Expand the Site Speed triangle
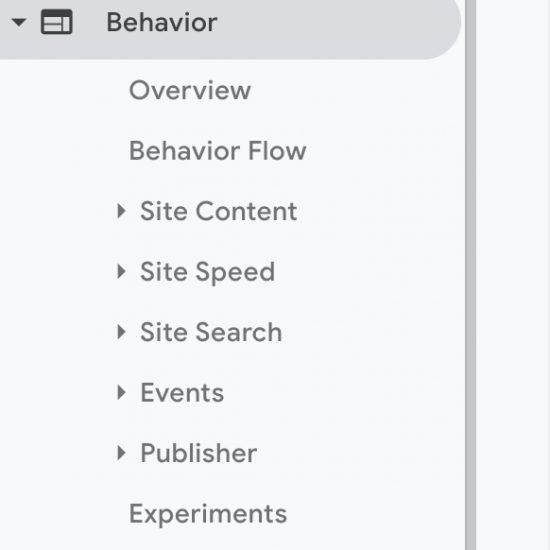The image size is (550, 550). (121, 271)
